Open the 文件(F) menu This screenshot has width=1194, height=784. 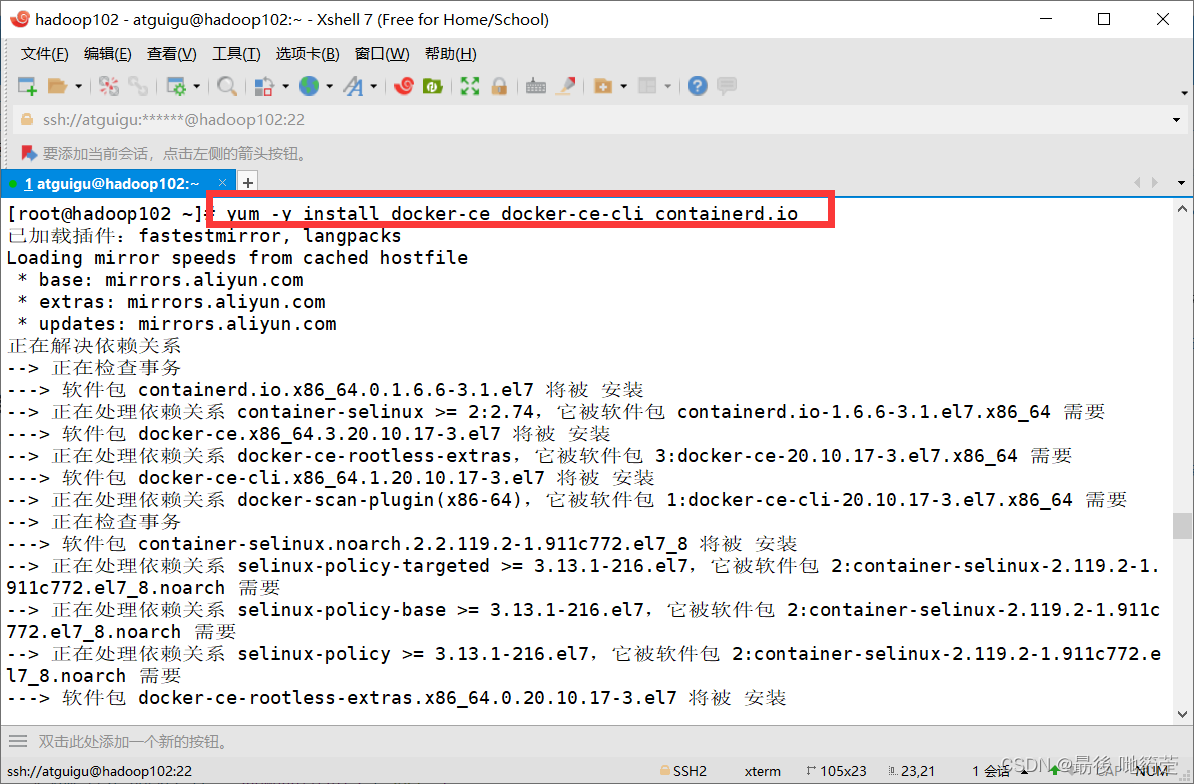point(44,54)
